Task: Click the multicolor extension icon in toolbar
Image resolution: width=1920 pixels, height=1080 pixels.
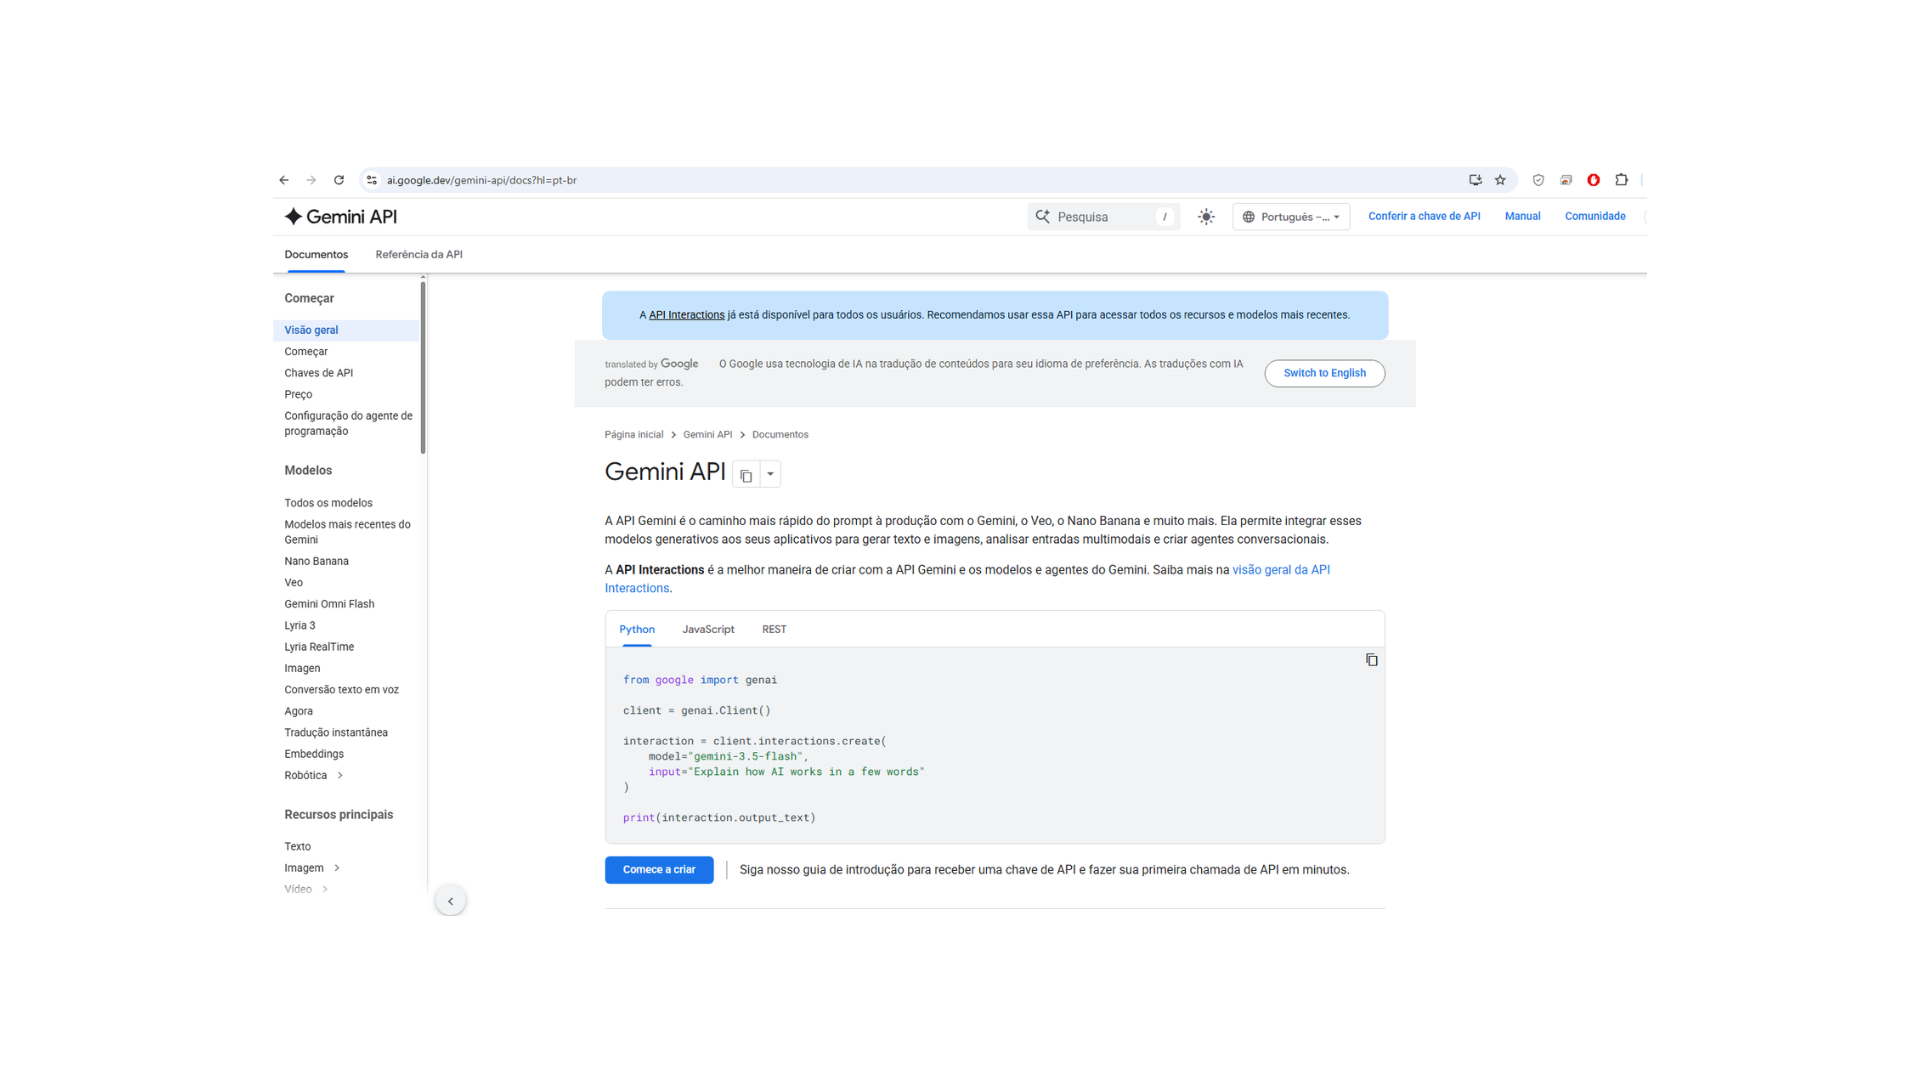Action: [1566, 180]
